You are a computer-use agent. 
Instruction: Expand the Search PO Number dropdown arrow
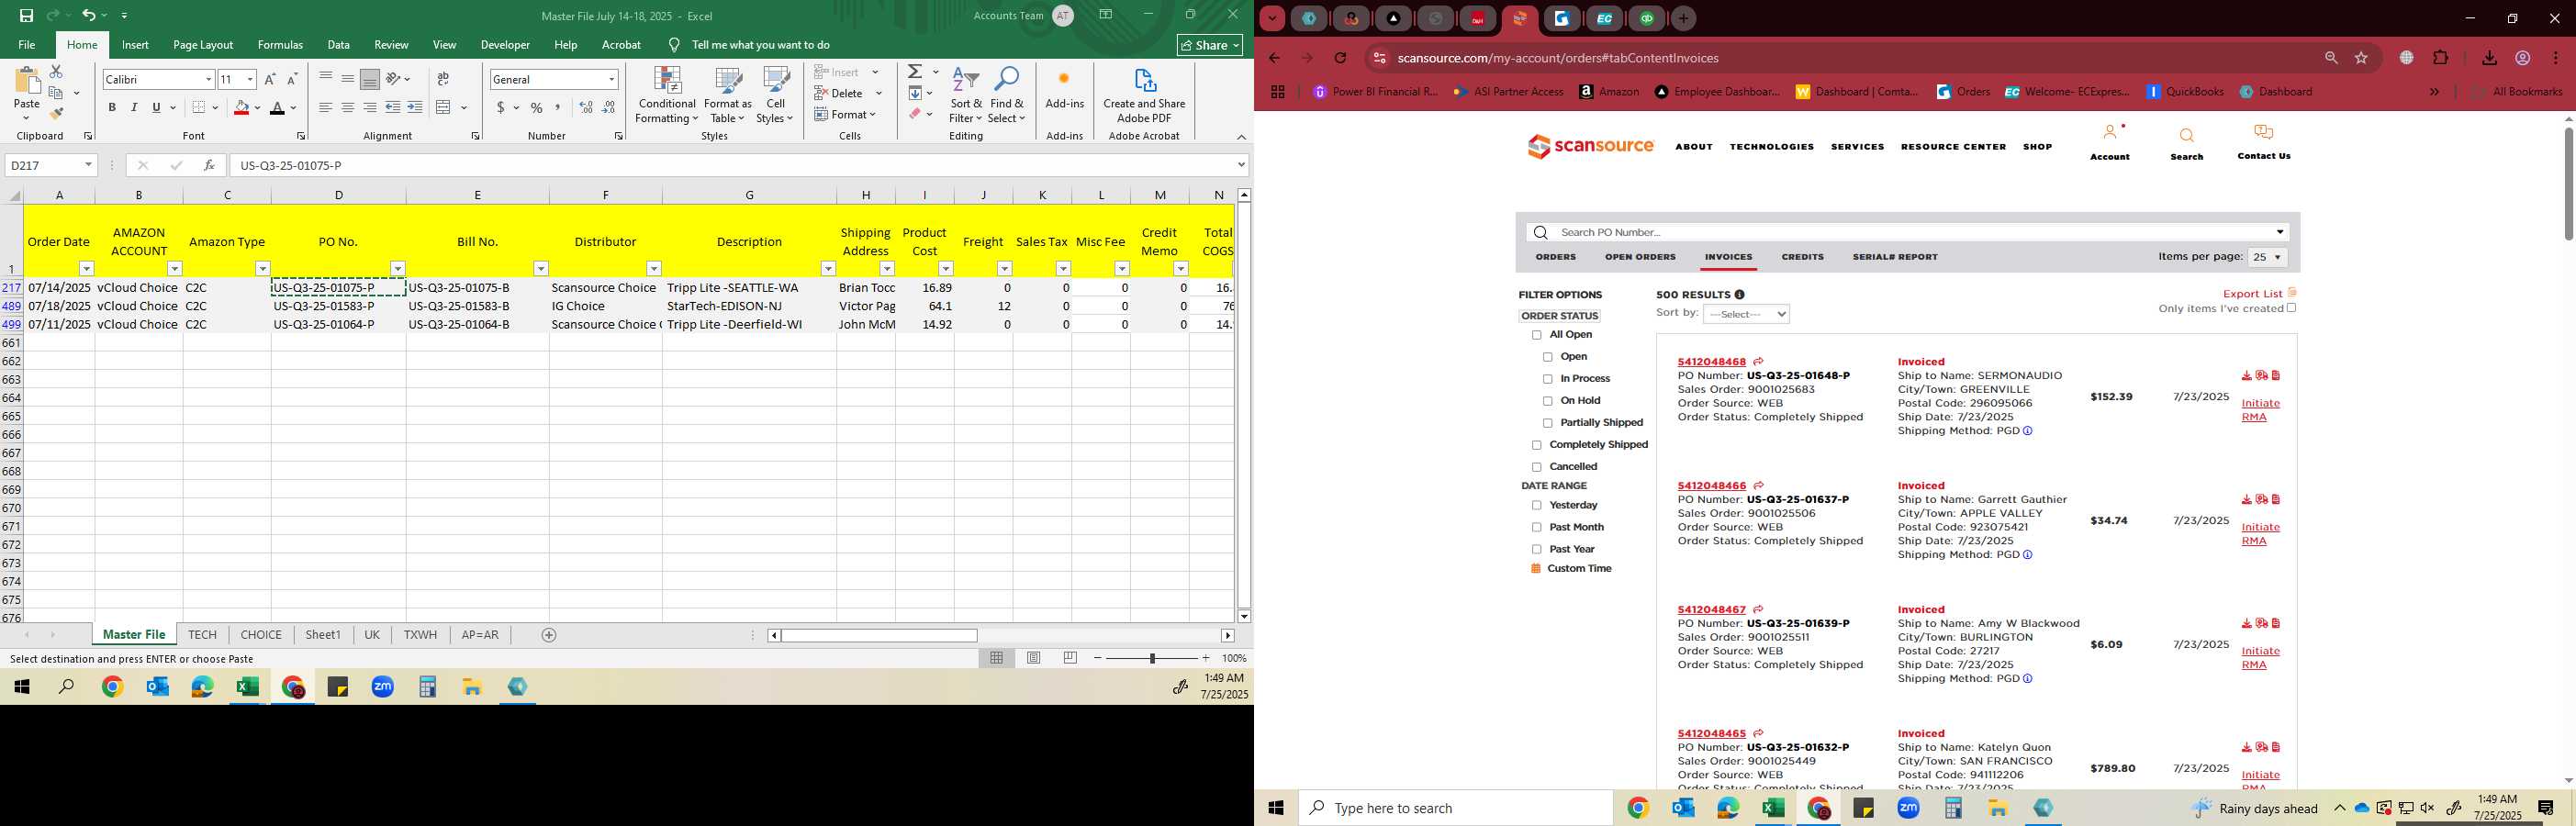(2280, 232)
